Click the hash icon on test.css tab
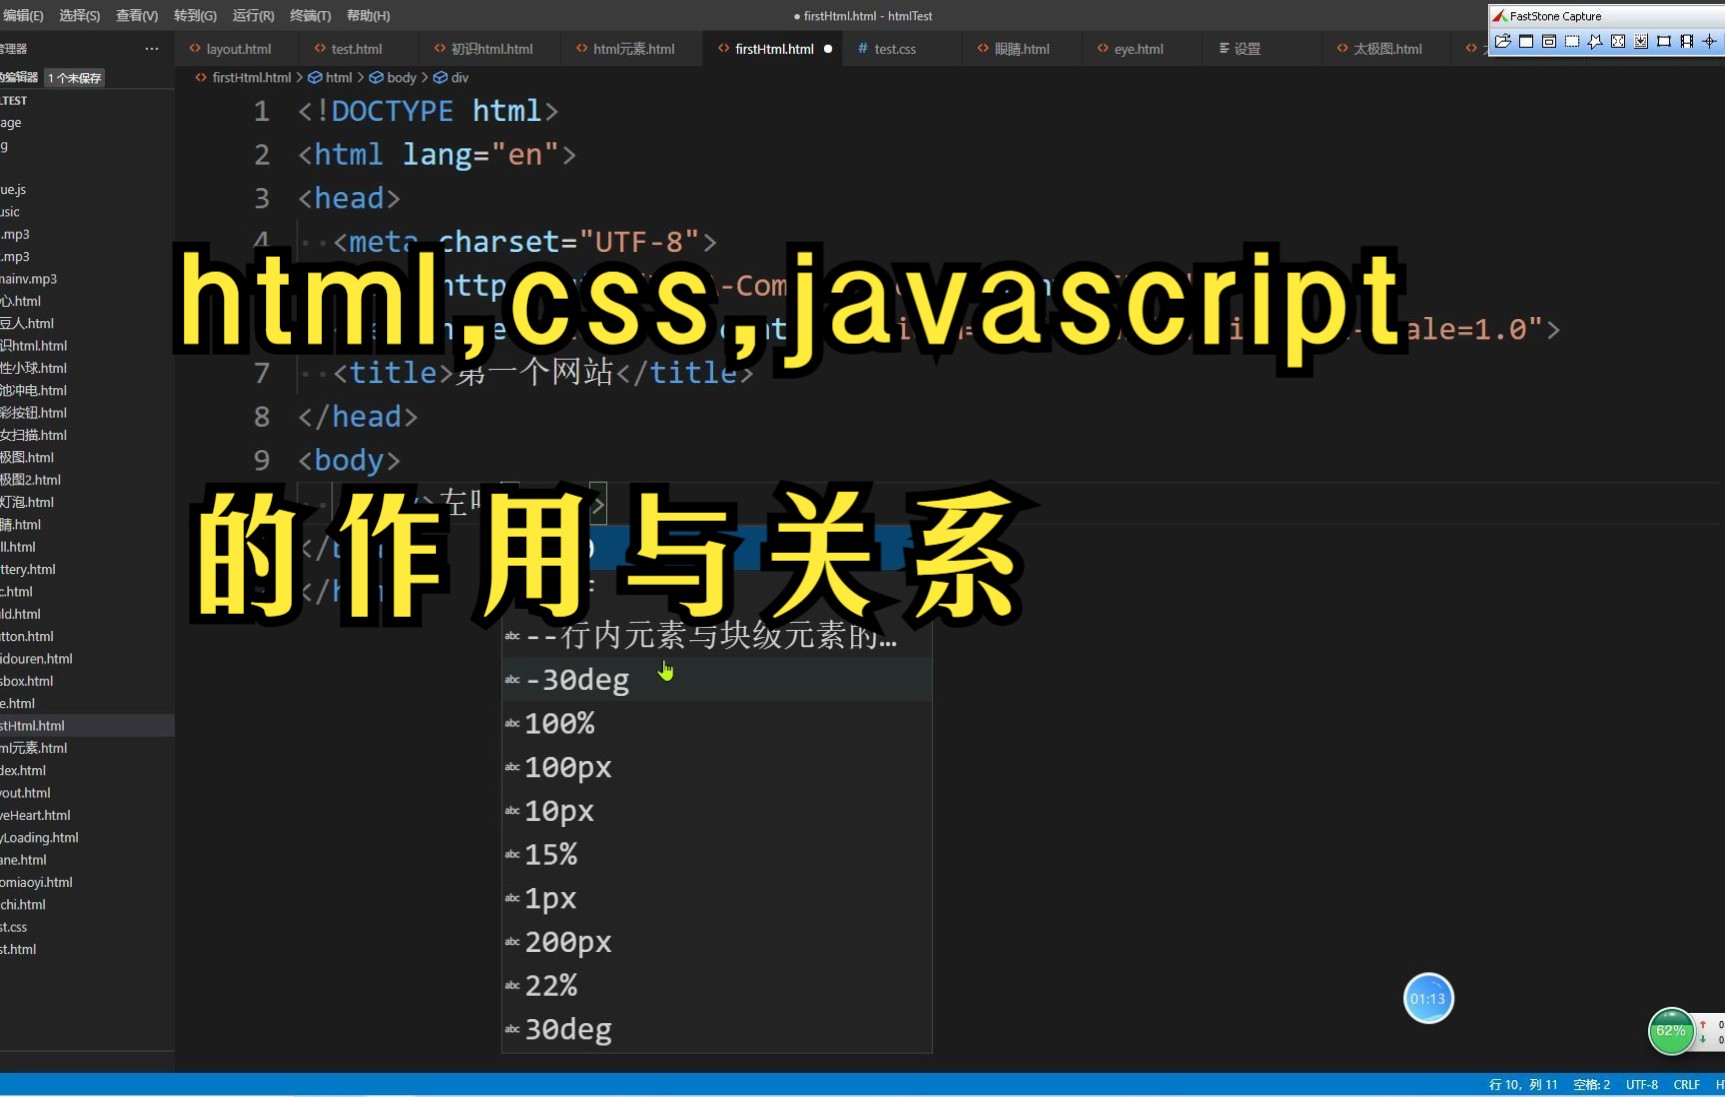The image size is (1725, 1097). click(863, 48)
